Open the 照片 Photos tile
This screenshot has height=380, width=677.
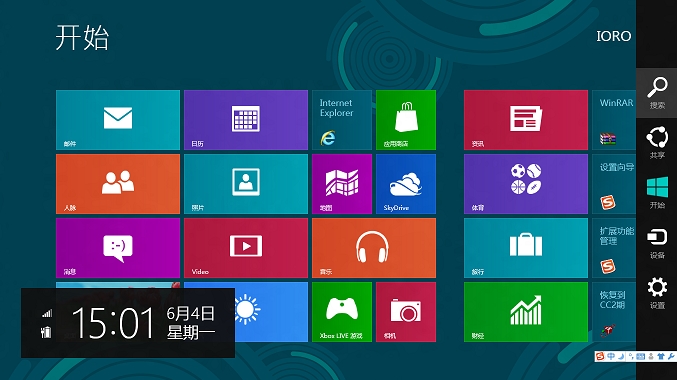click(x=246, y=184)
